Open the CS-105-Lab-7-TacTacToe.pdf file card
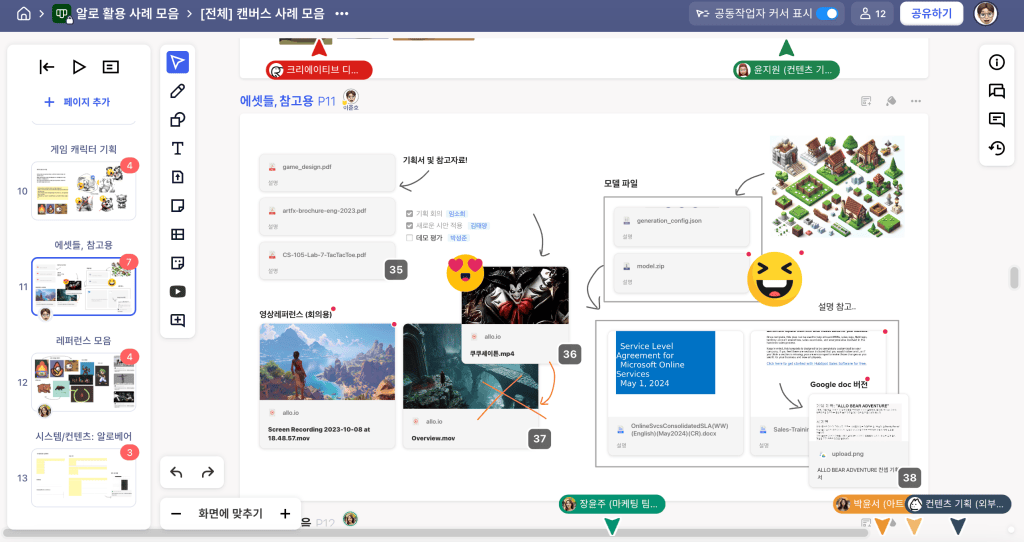Viewport: 1024px width, 542px height. click(x=327, y=261)
